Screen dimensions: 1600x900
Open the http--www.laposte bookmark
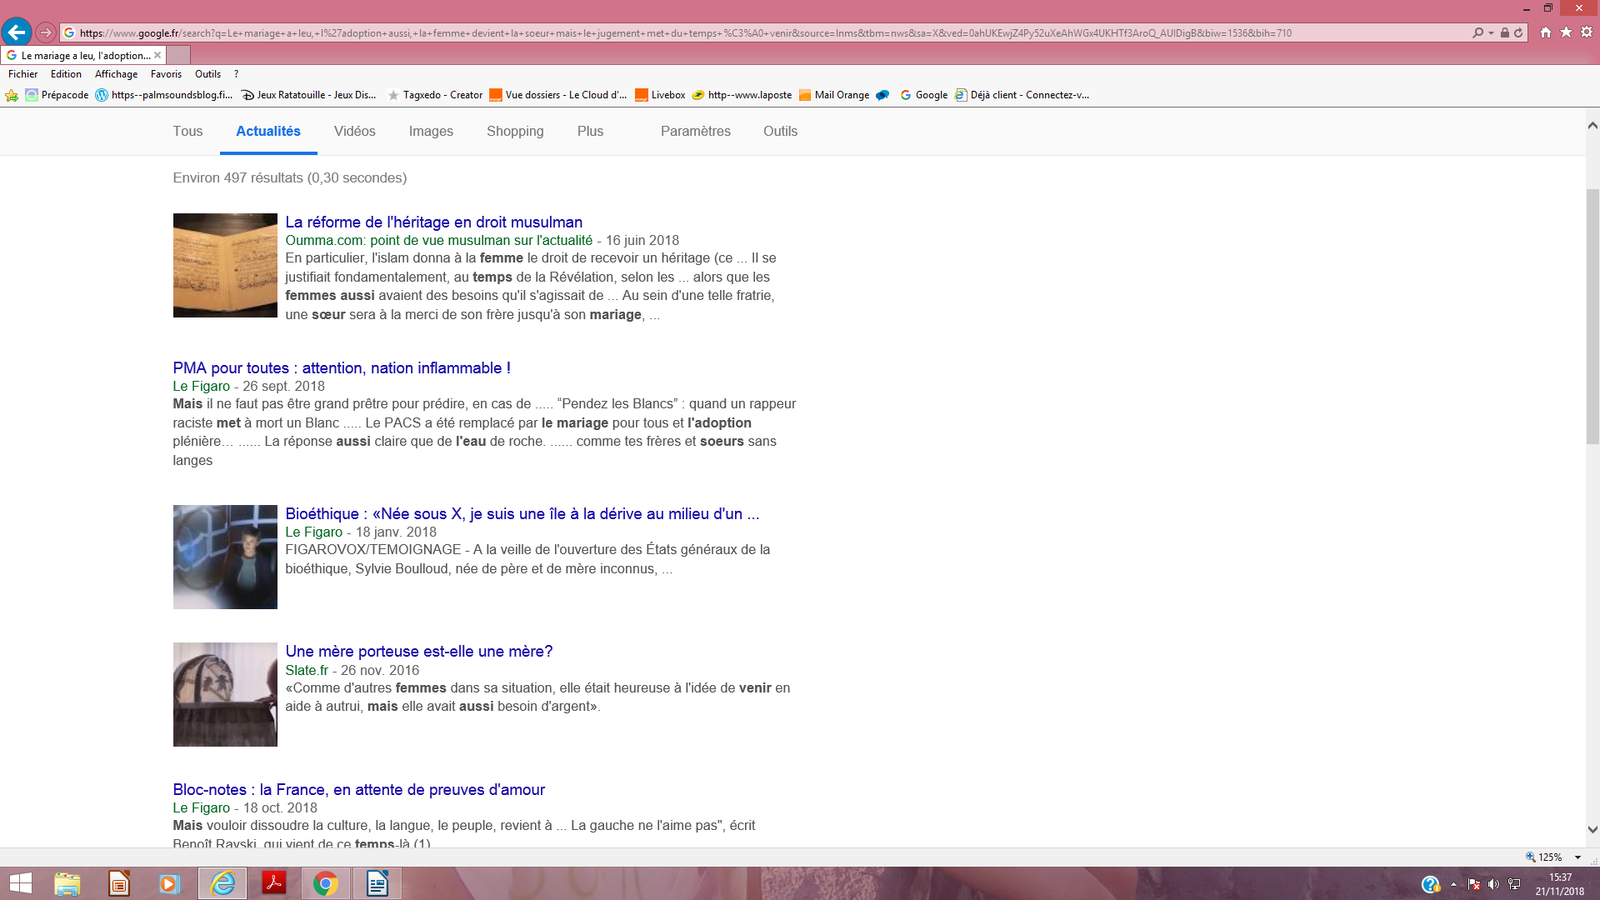pos(742,95)
